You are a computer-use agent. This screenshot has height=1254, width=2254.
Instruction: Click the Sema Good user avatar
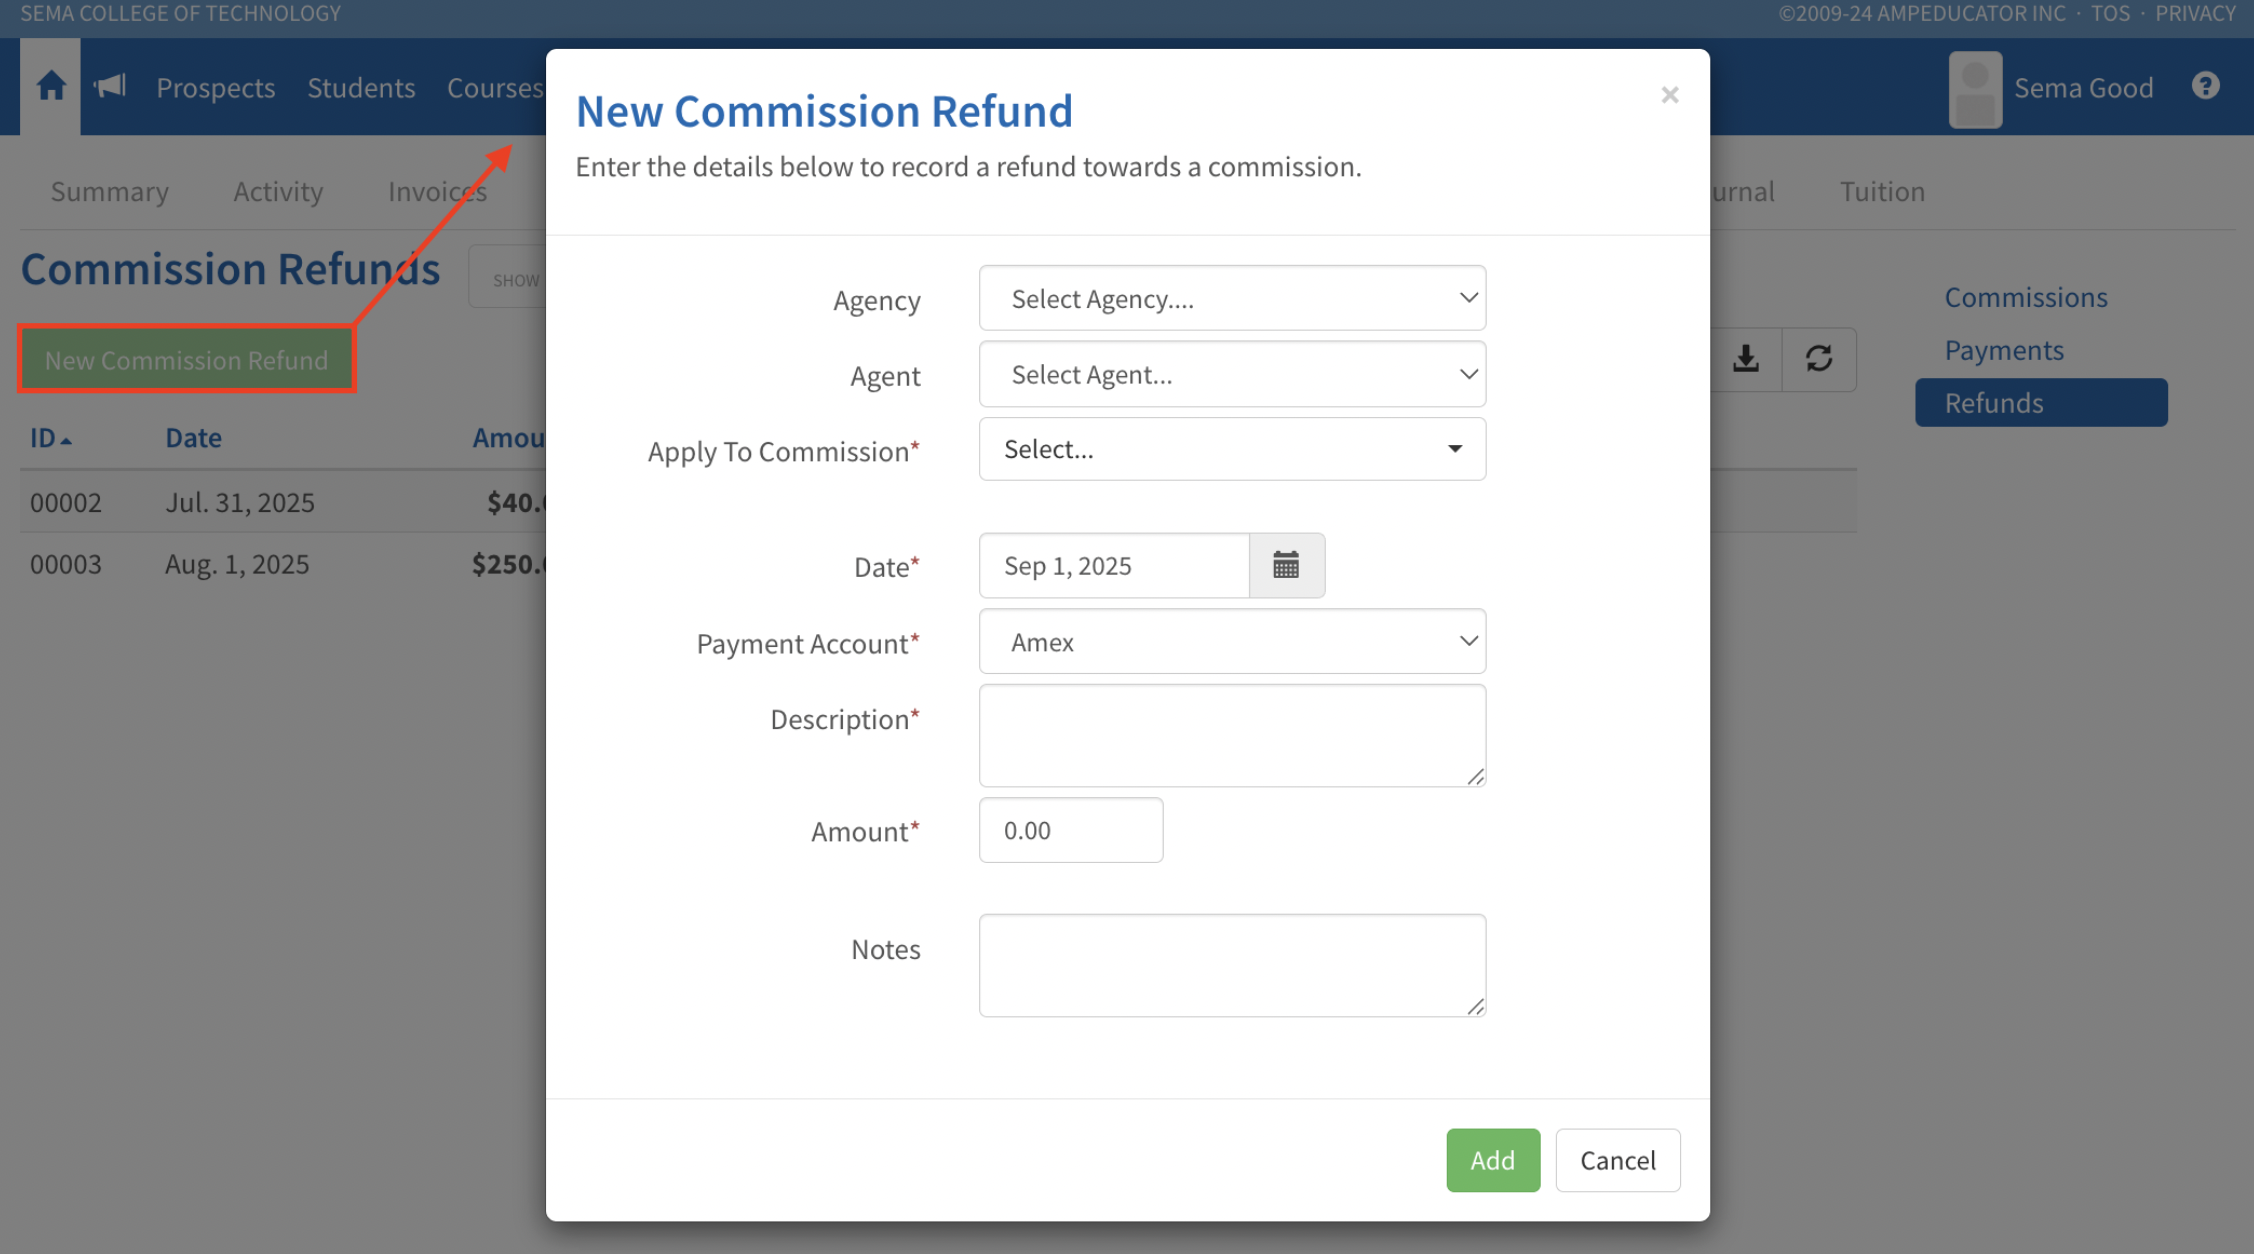1975,89
